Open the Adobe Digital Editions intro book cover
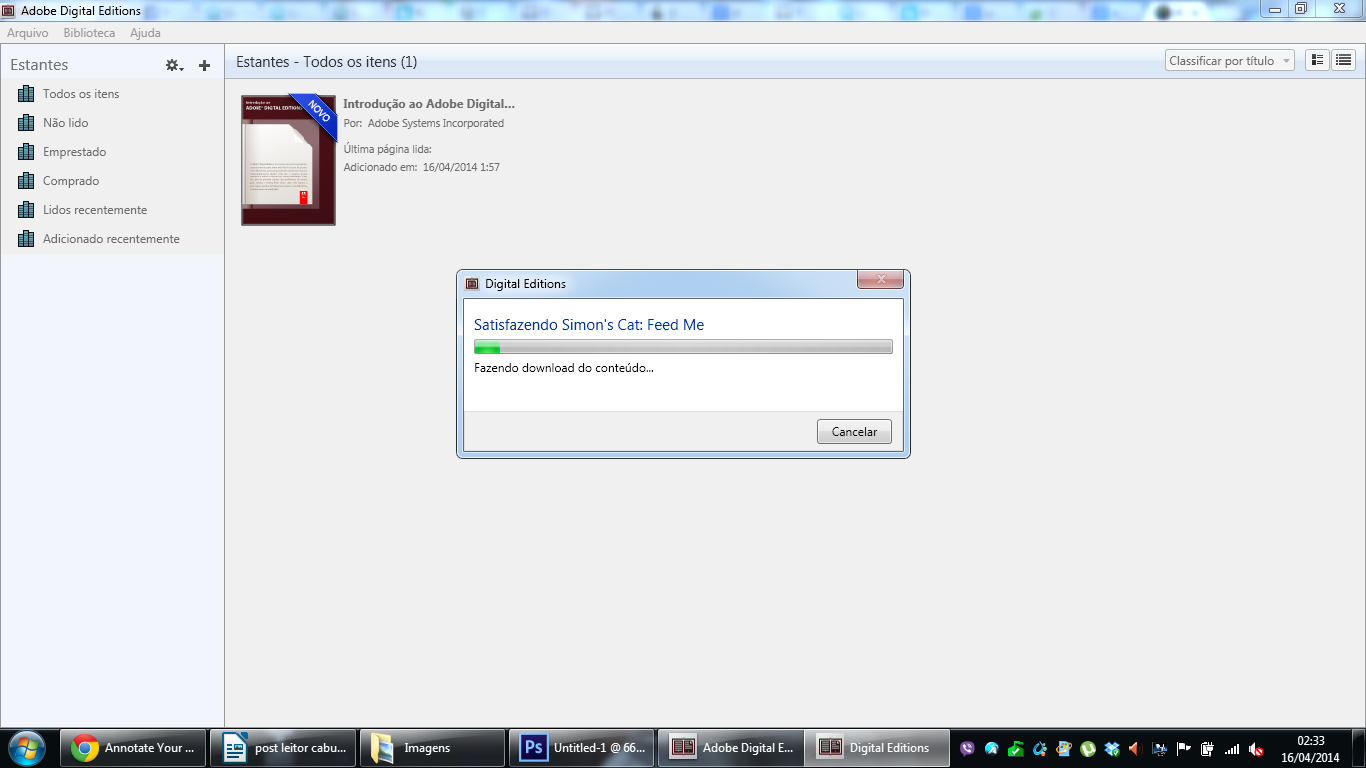This screenshot has width=1366, height=768. click(x=288, y=161)
